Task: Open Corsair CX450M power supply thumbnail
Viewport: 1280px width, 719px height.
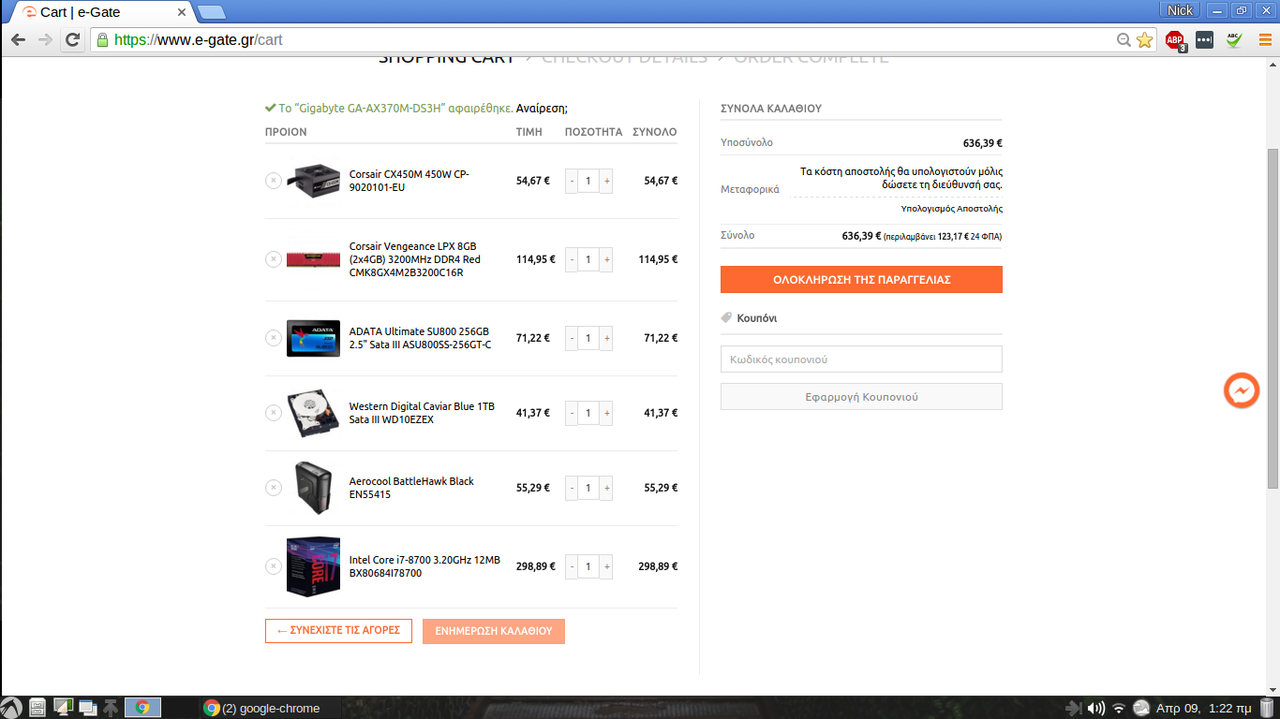Action: (x=313, y=180)
